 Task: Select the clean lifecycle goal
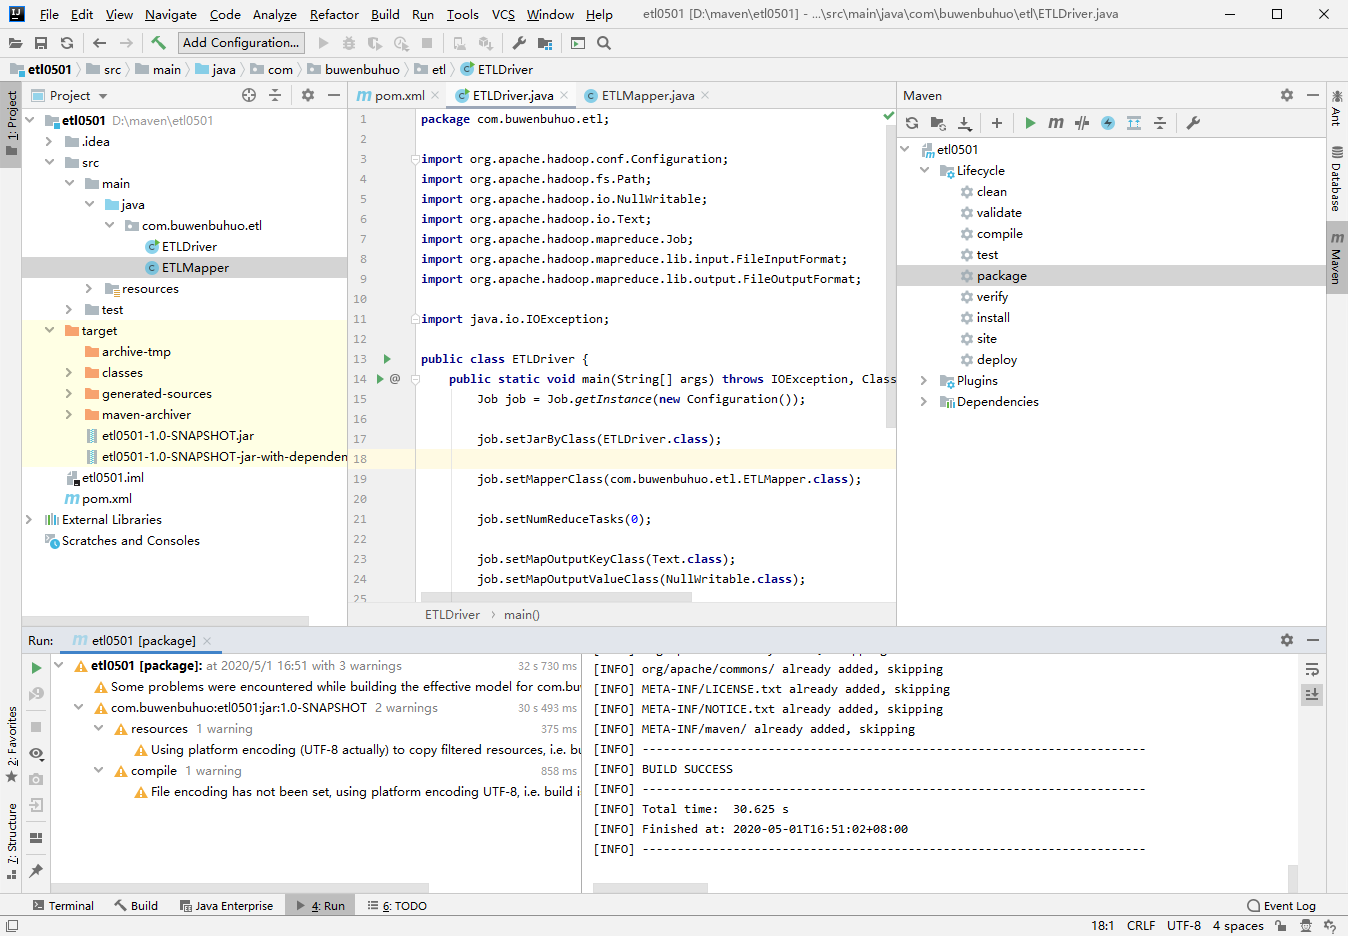tap(991, 191)
